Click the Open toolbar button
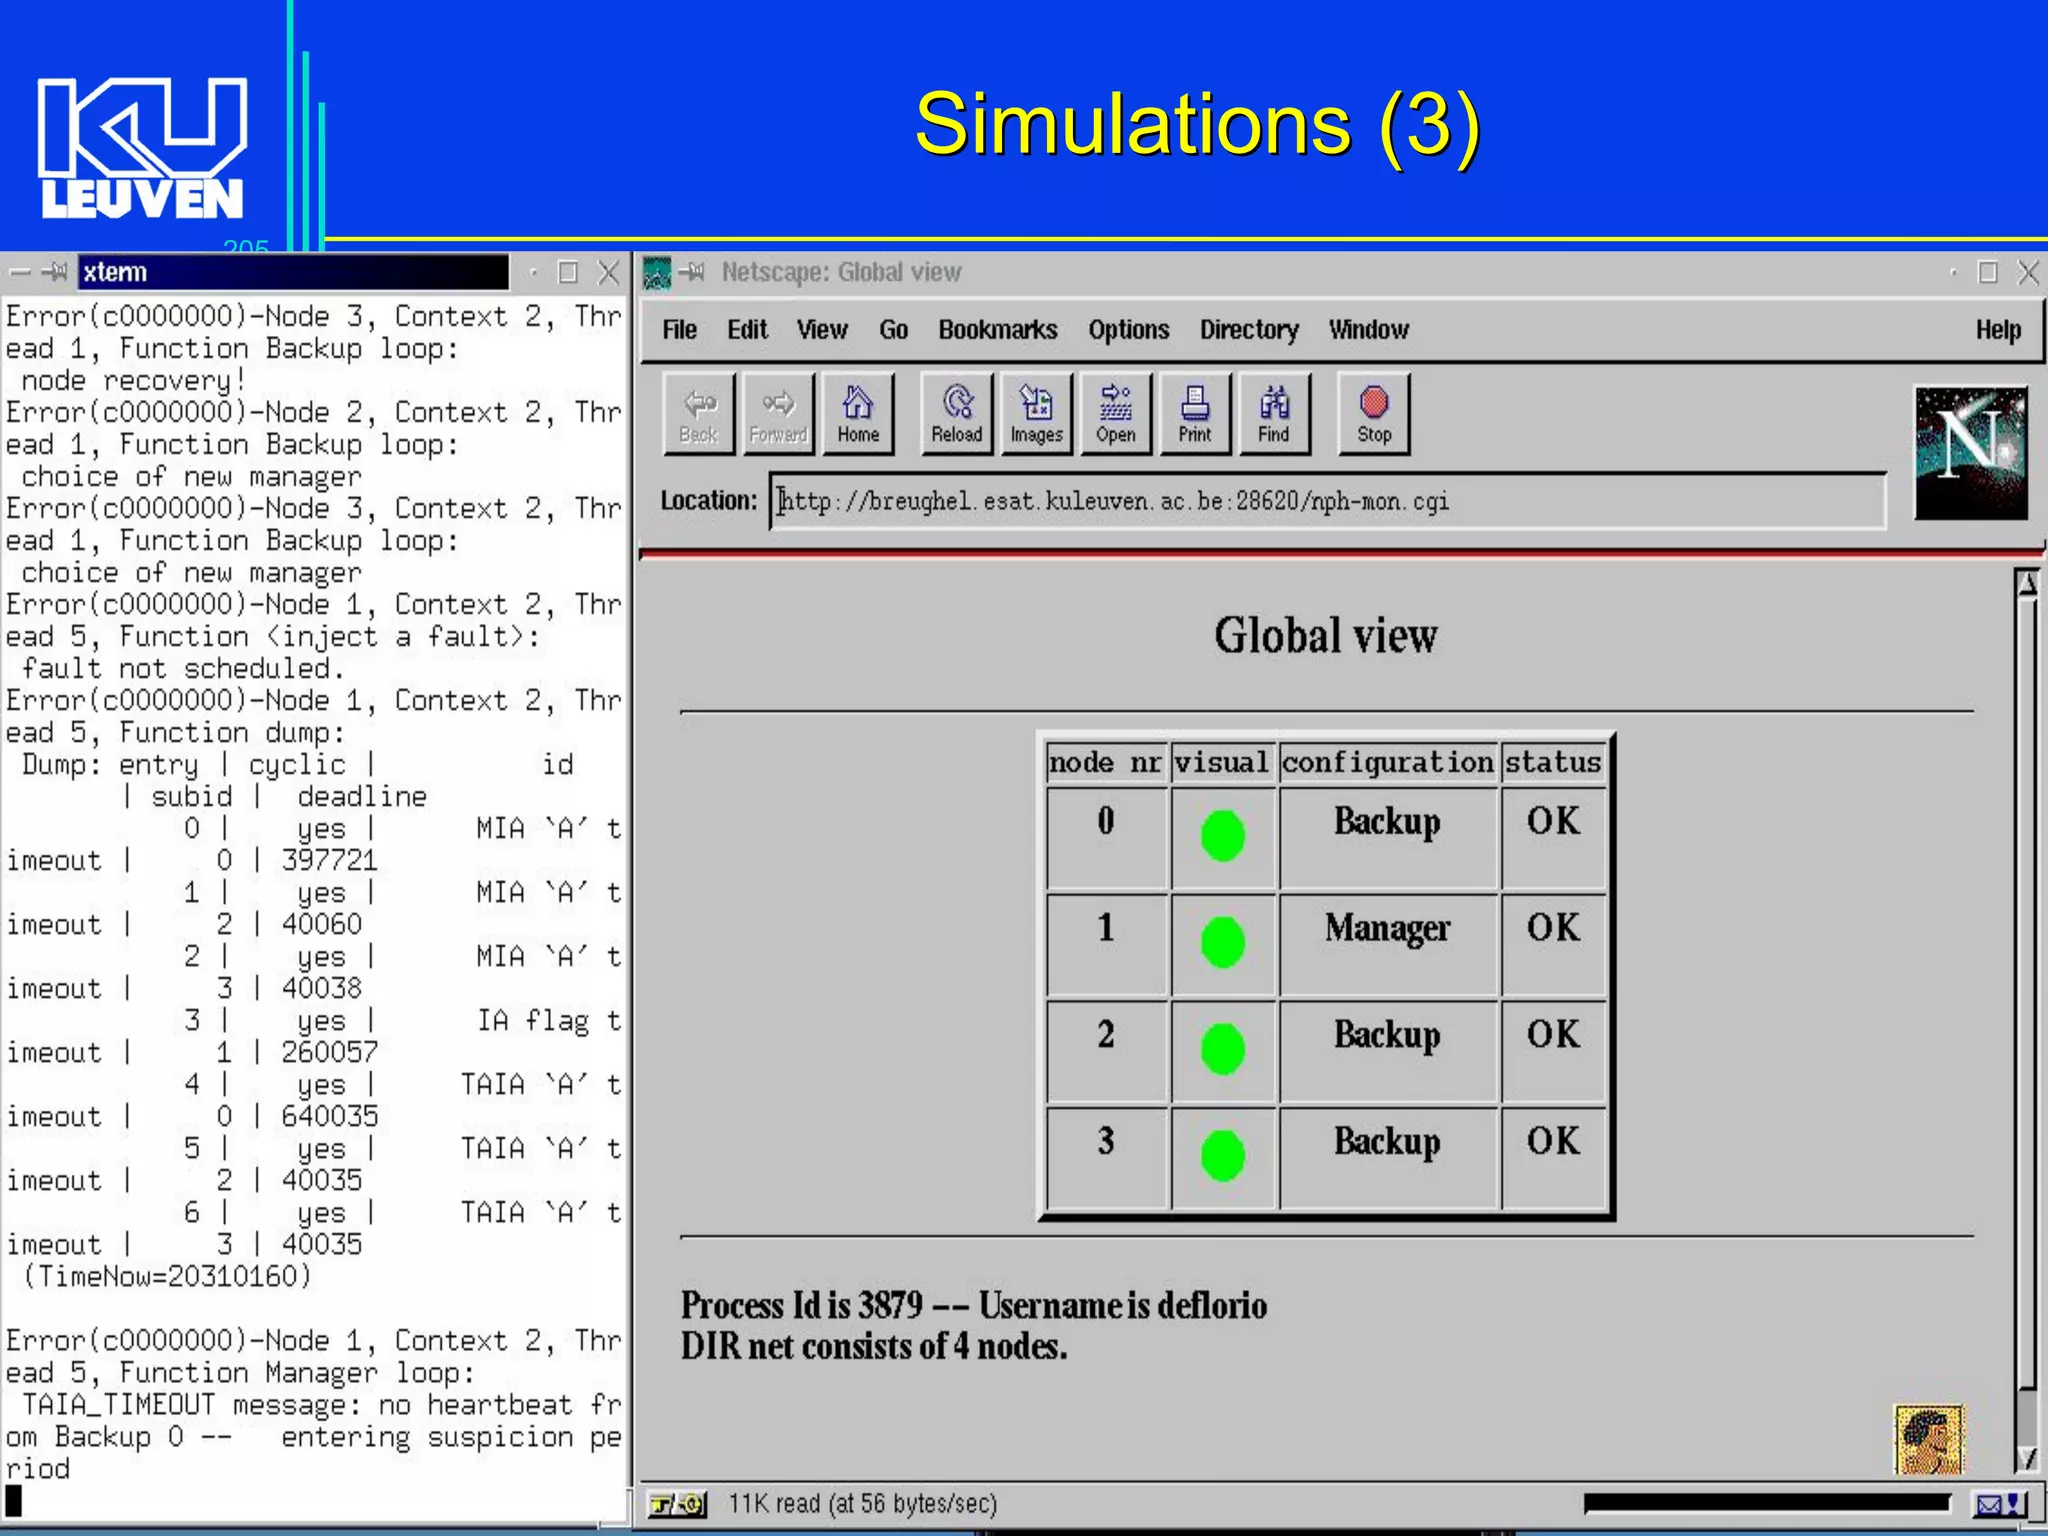Screen dimensions: 2048x1536 click(1116, 414)
